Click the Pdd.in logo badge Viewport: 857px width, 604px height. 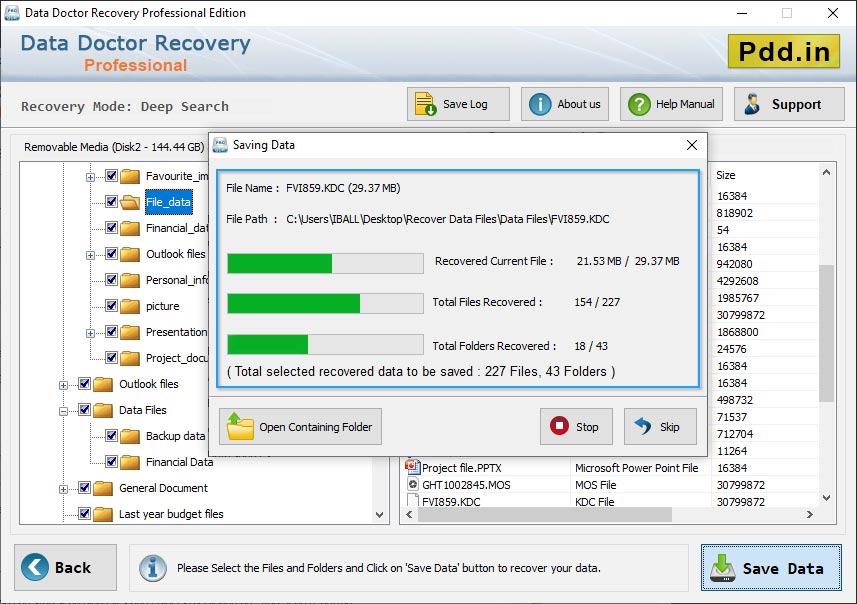(x=784, y=51)
